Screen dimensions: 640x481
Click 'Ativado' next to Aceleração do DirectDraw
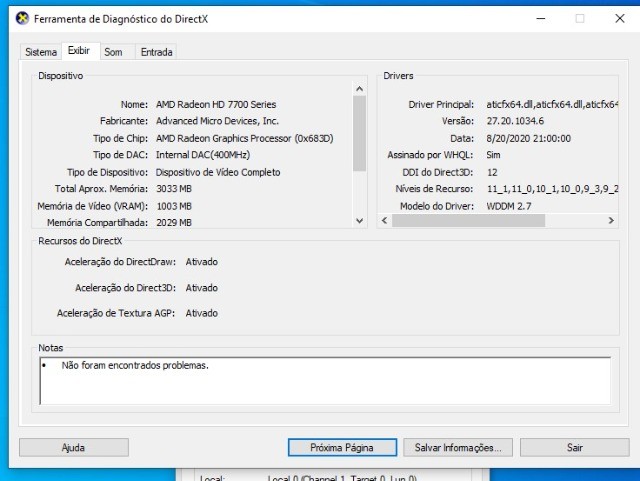202,262
